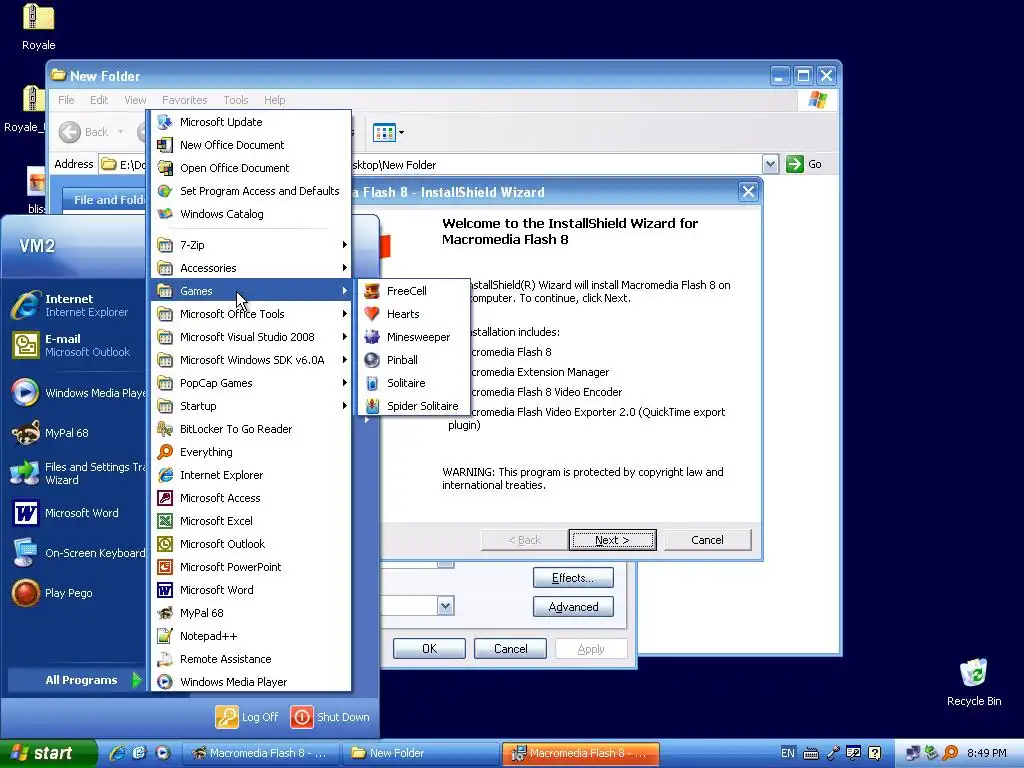This screenshot has height=768, width=1024.
Task: Click the EN language indicator in taskbar
Action: pos(788,753)
